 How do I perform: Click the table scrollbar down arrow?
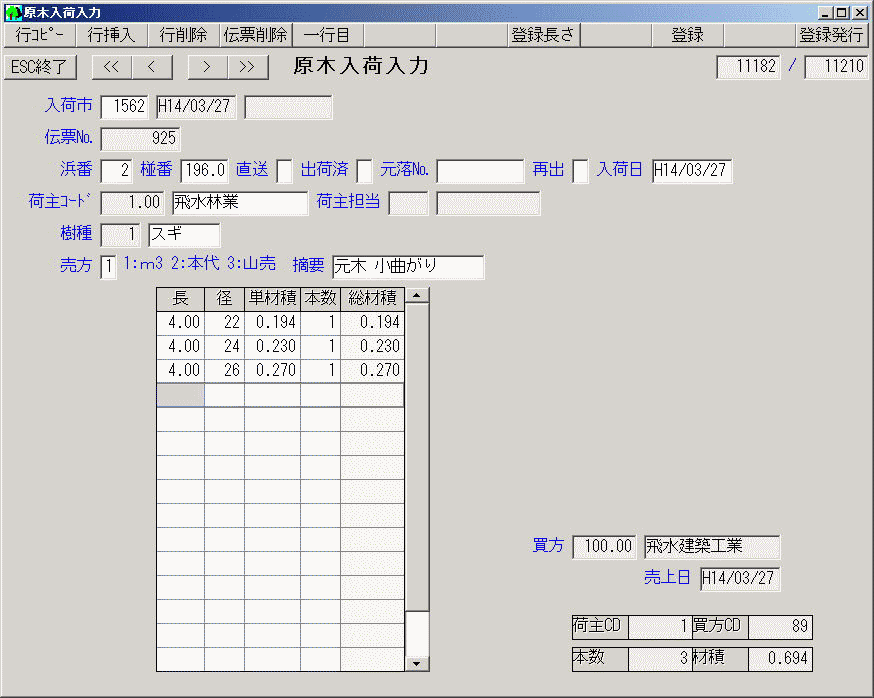coord(417,663)
